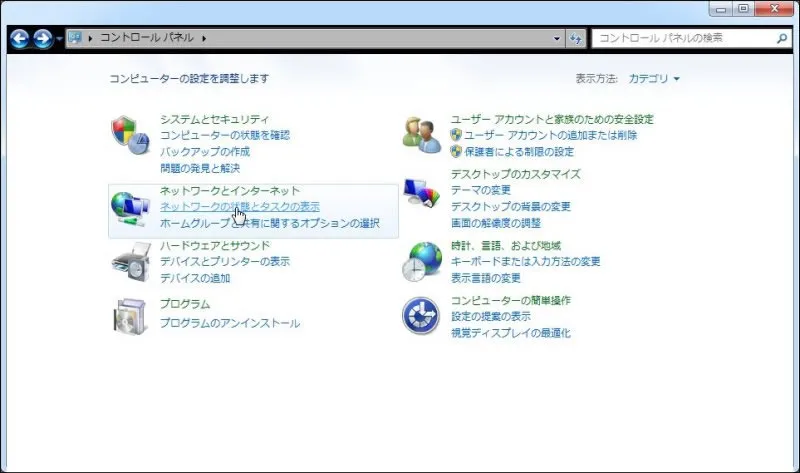Click the Back navigation arrow button
Viewport: 800px width, 473px height.
19,39
